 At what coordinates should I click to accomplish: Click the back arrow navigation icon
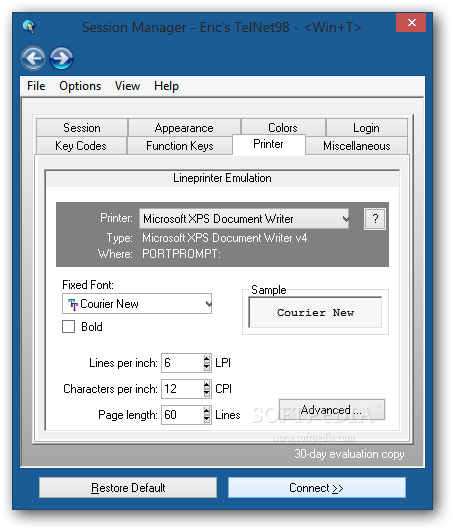click(x=33, y=58)
